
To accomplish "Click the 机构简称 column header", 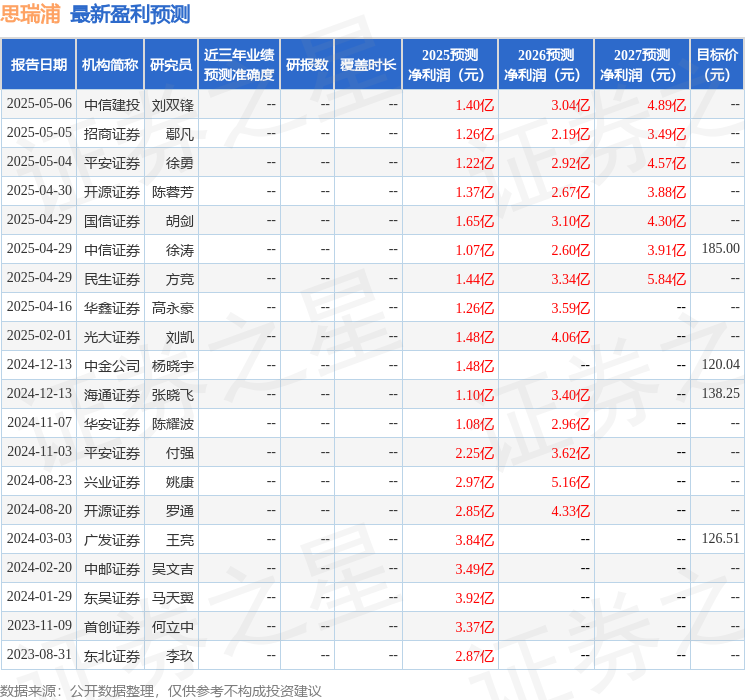I will click(x=110, y=65).
